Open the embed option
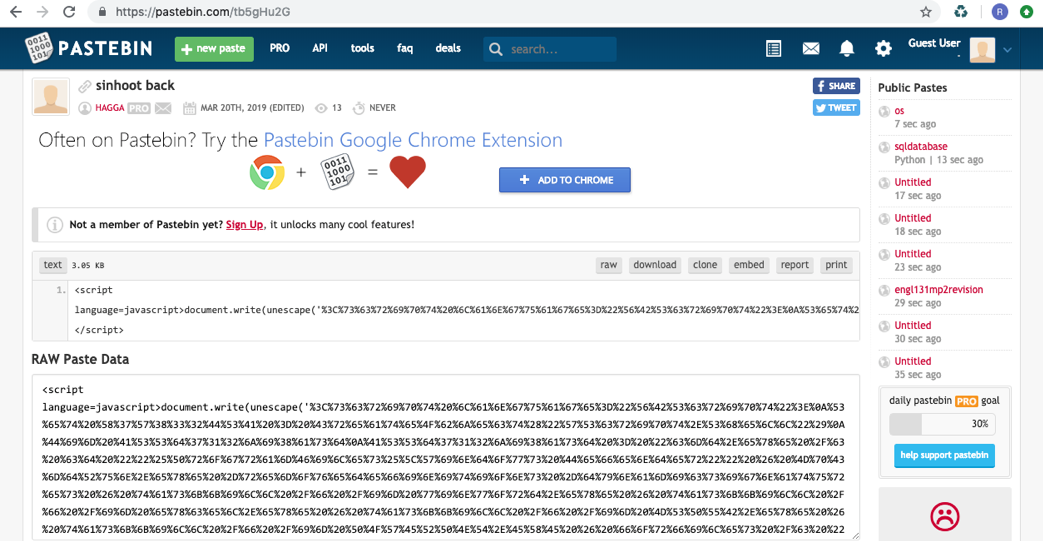 [x=749, y=265]
